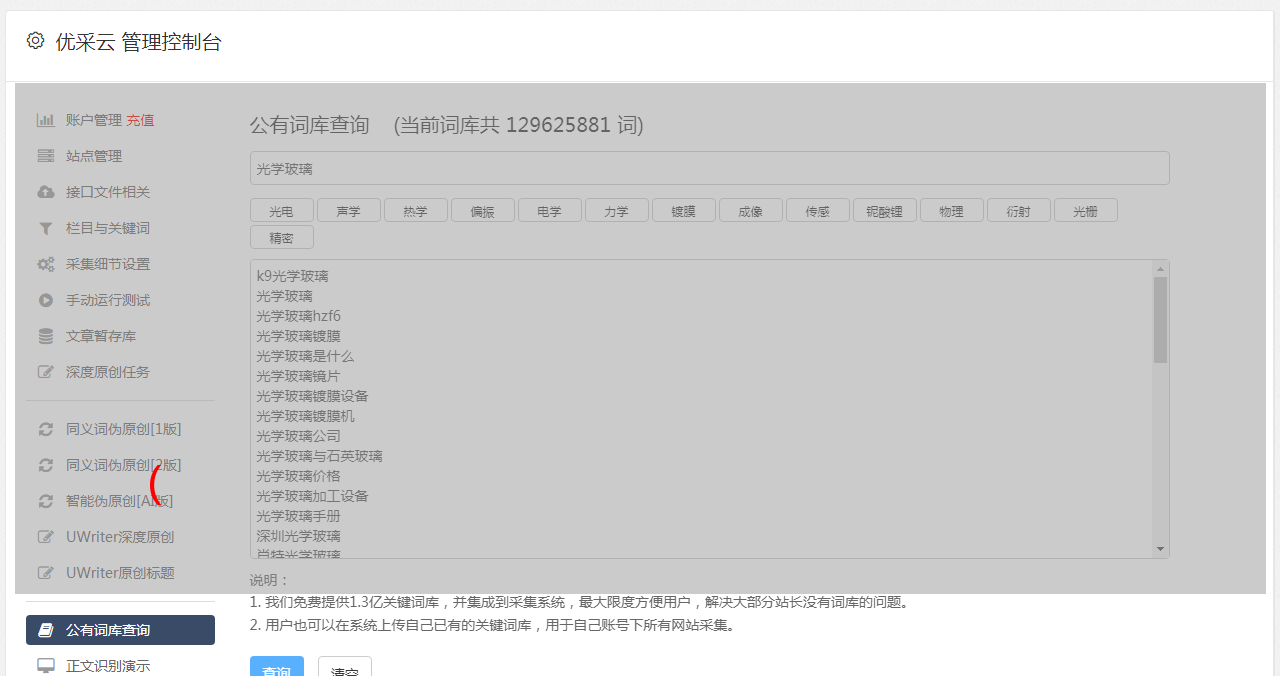Screen dimensions: 1280x676
Task: Select the 热学 tag
Action: [x=416, y=210]
